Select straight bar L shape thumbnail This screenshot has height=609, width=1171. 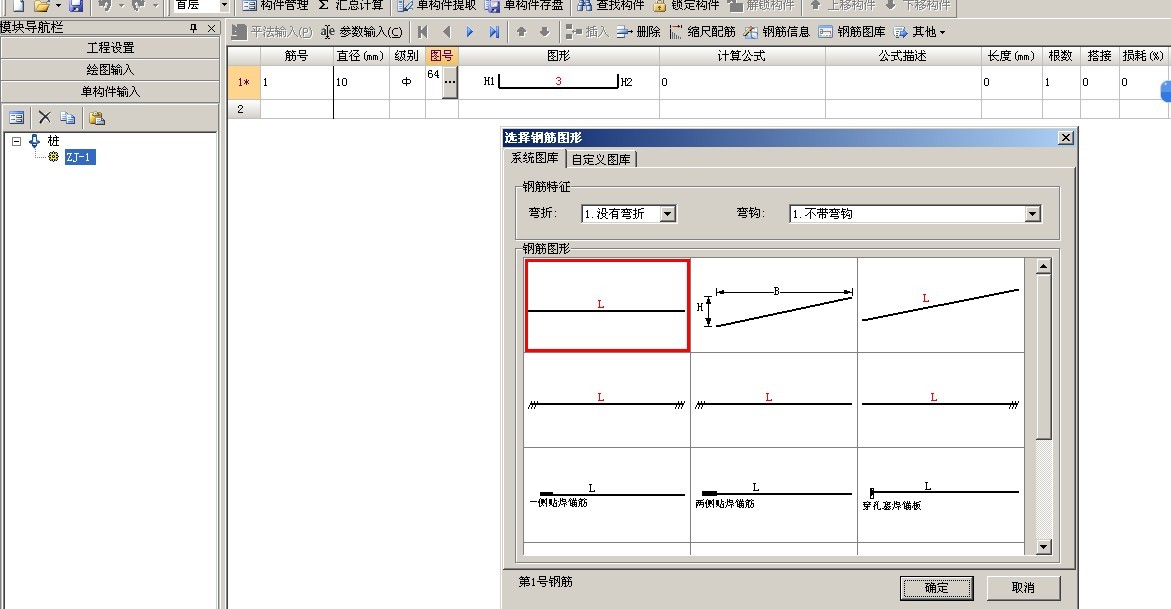click(x=607, y=306)
